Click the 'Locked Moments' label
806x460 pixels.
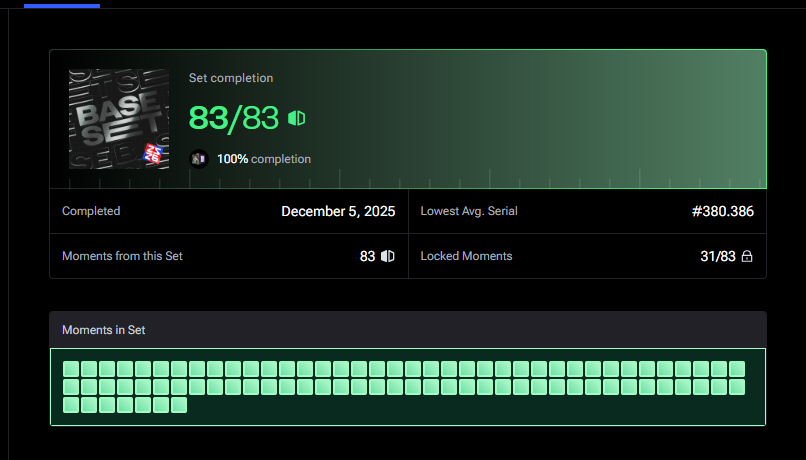tap(466, 256)
